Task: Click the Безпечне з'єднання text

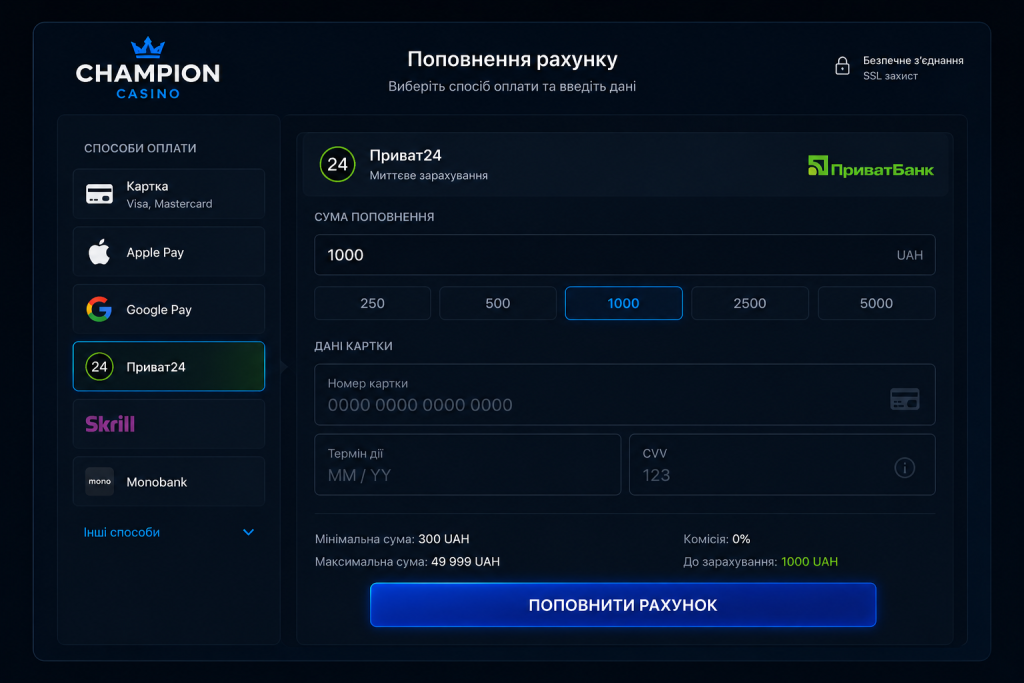Action: tap(913, 60)
